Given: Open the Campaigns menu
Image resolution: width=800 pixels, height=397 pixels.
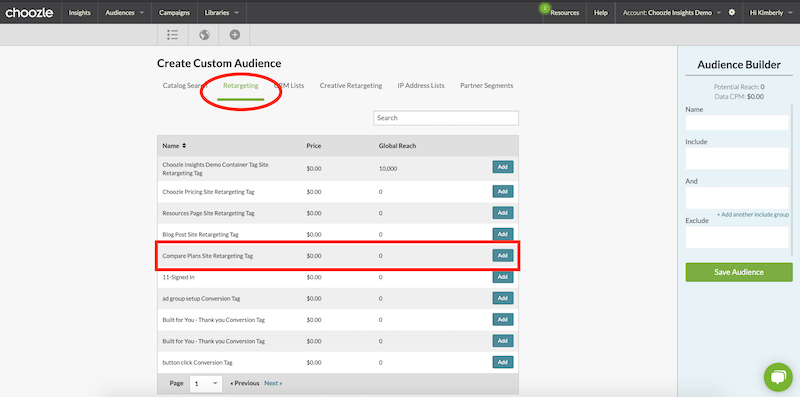Looking at the screenshot, I should point(174,13).
